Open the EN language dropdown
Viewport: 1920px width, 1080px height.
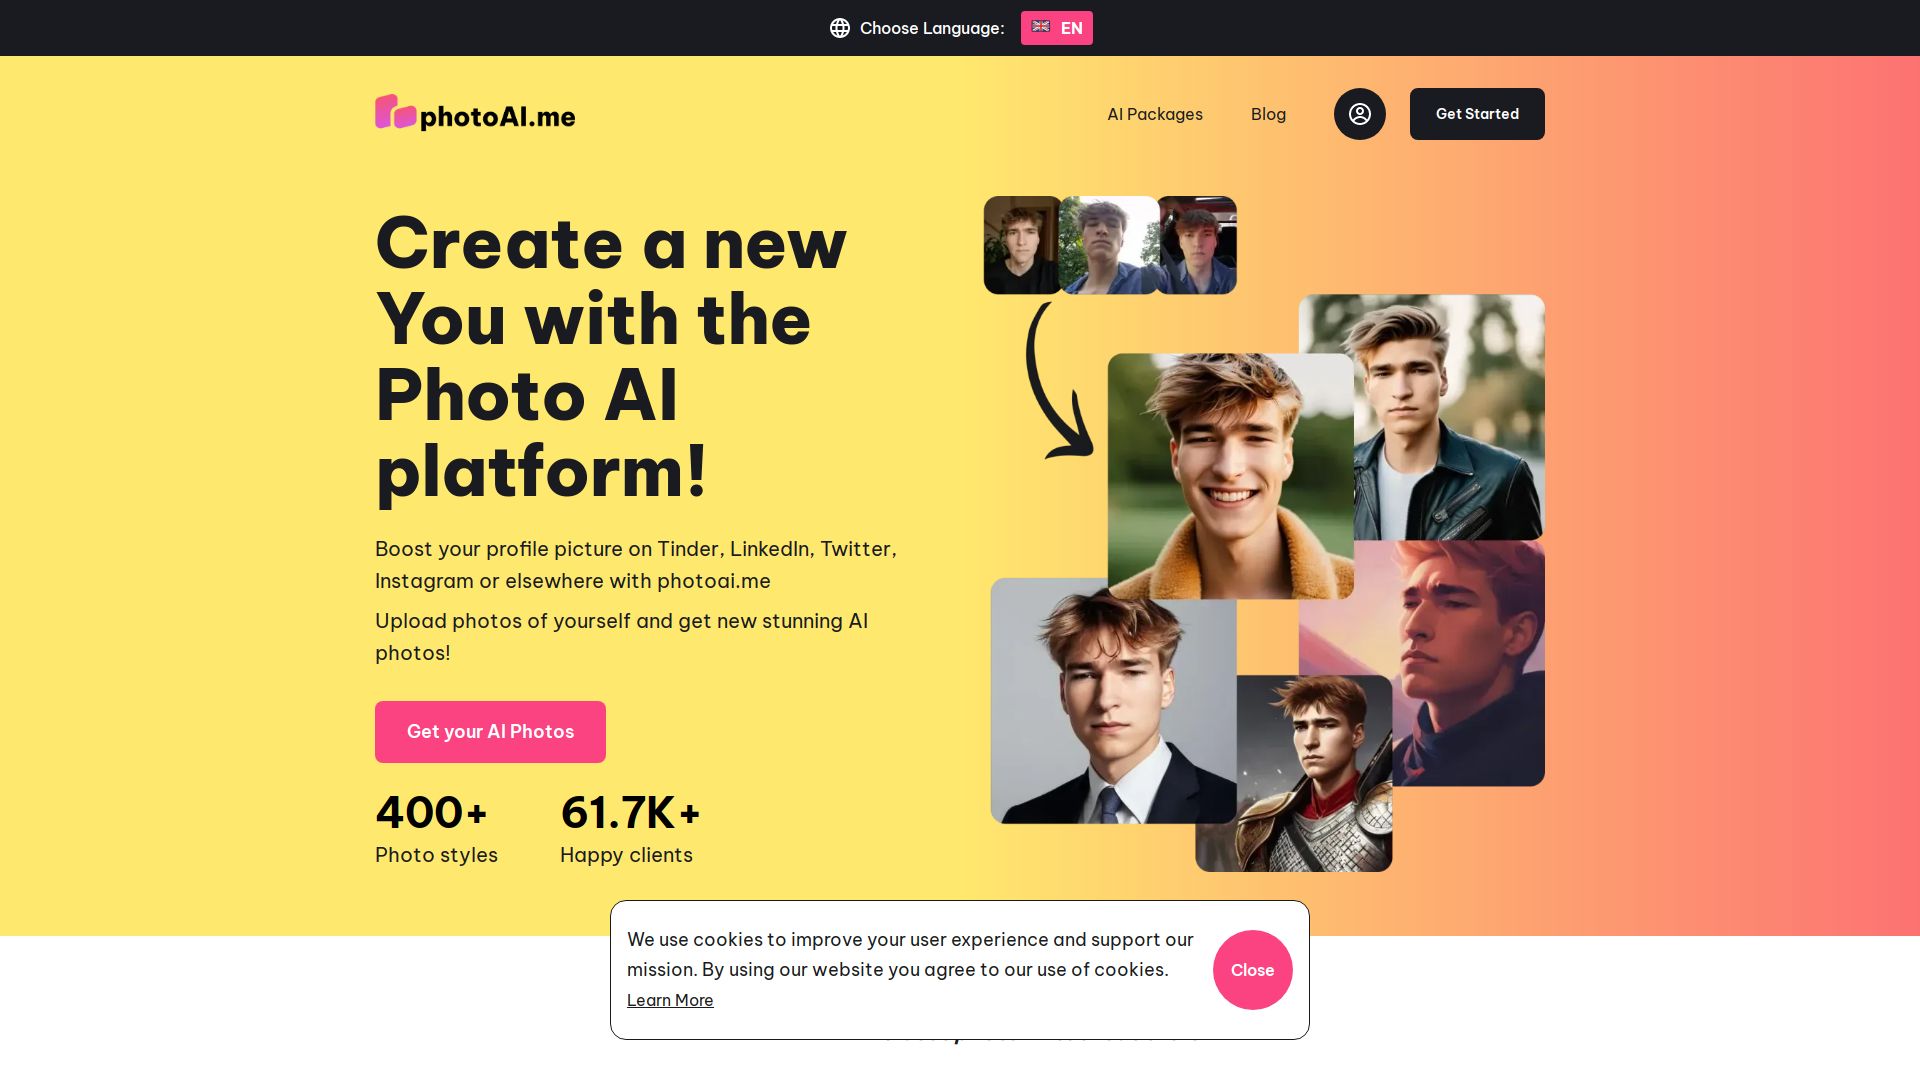tap(1056, 28)
